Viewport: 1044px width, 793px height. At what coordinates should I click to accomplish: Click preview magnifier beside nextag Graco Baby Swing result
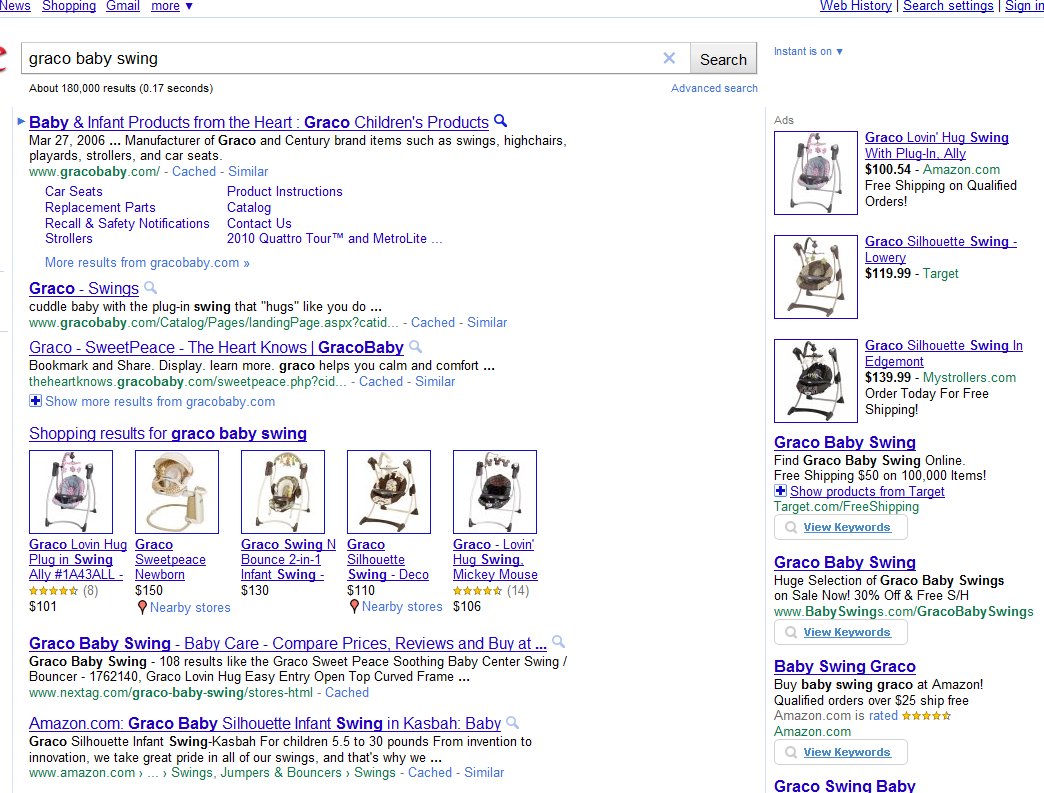coord(559,642)
